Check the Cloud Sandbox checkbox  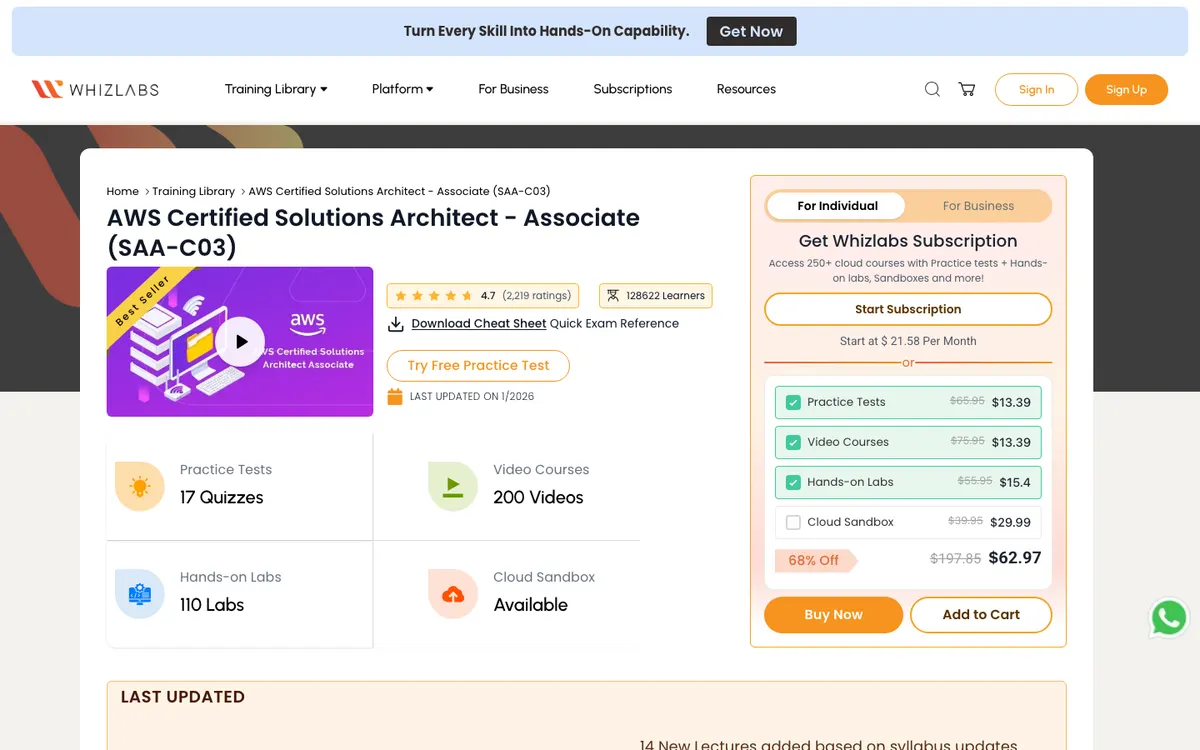(x=793, y=522)
